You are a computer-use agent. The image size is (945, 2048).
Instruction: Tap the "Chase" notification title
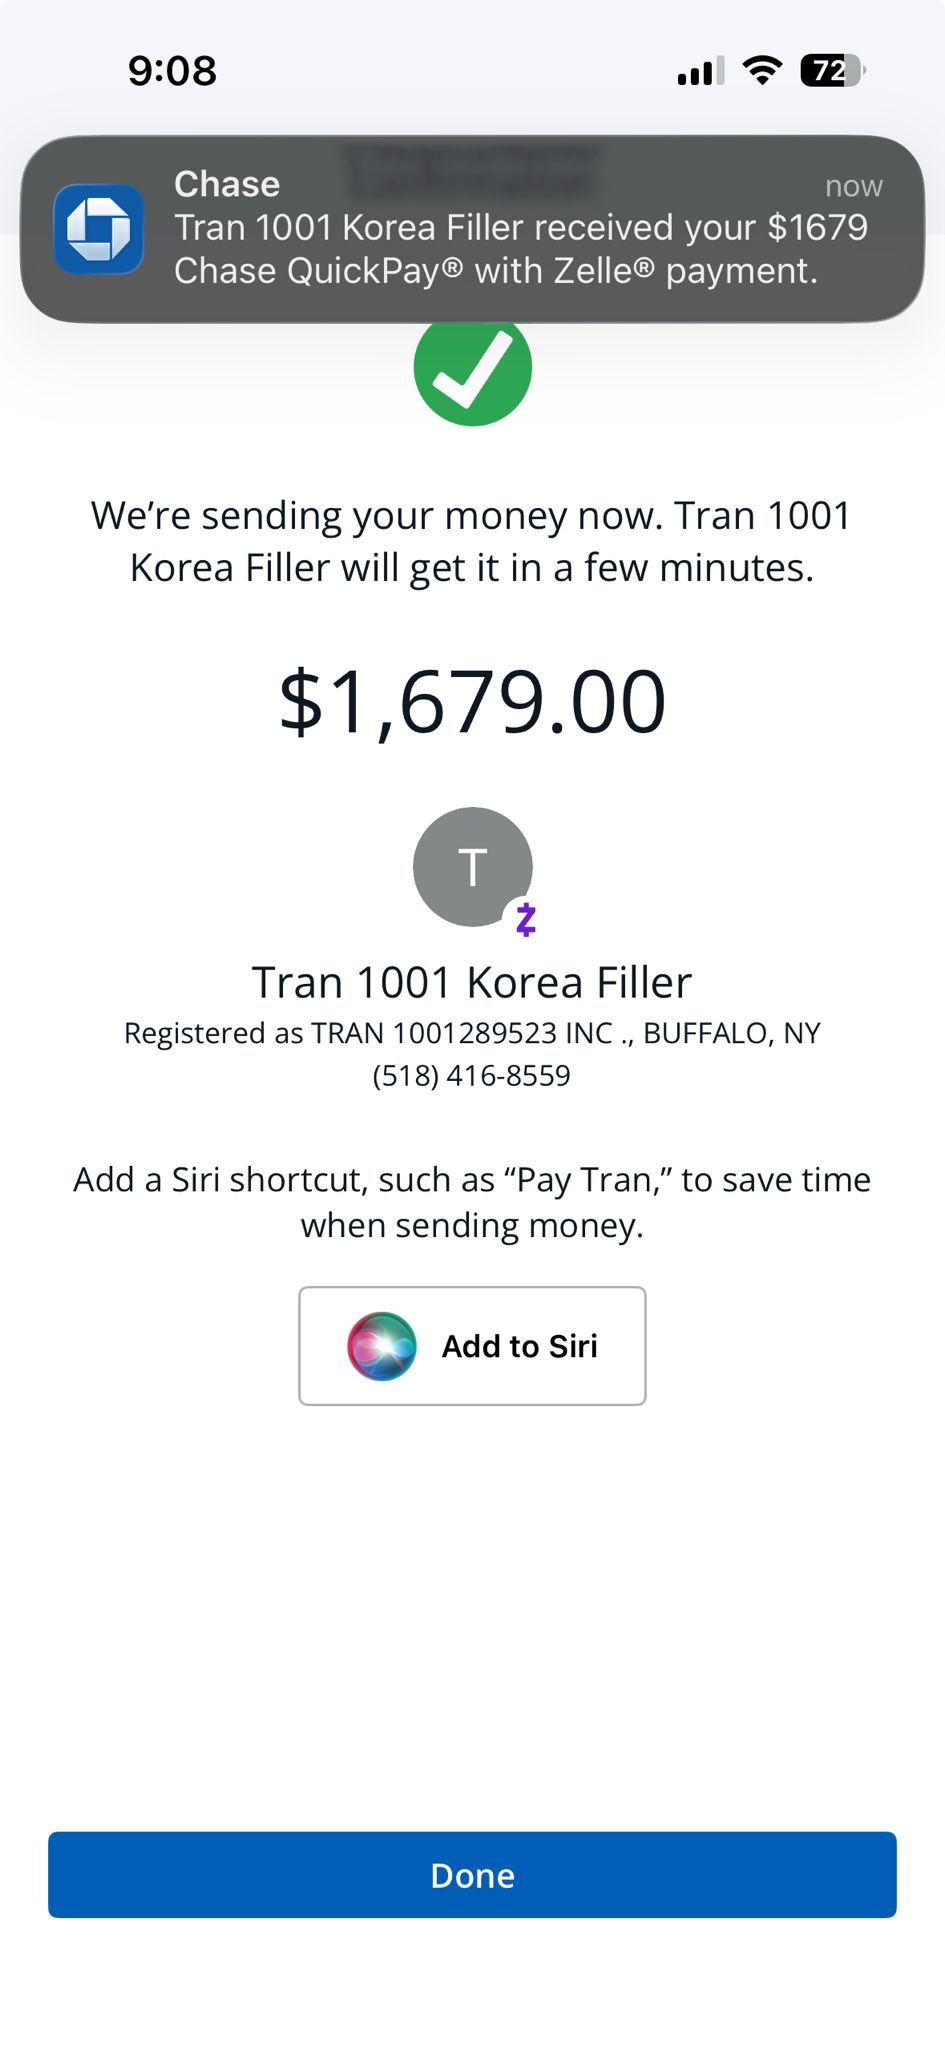tap(227, 184)
